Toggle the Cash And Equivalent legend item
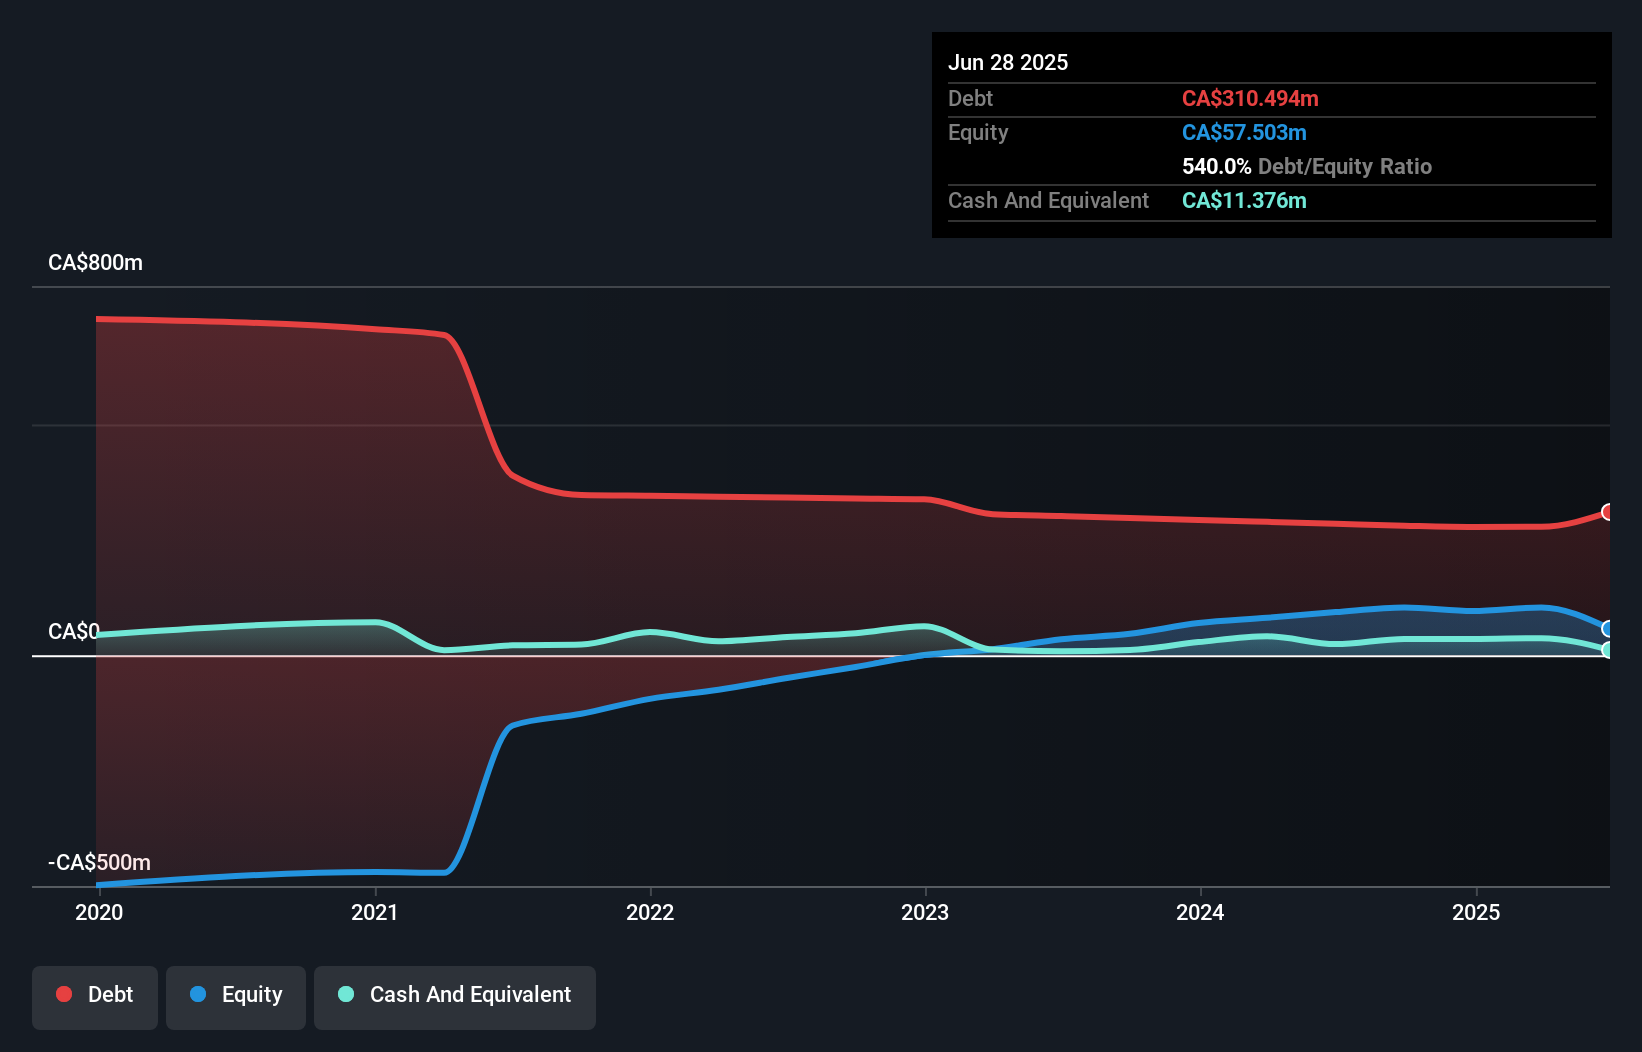 coord(455,997)
